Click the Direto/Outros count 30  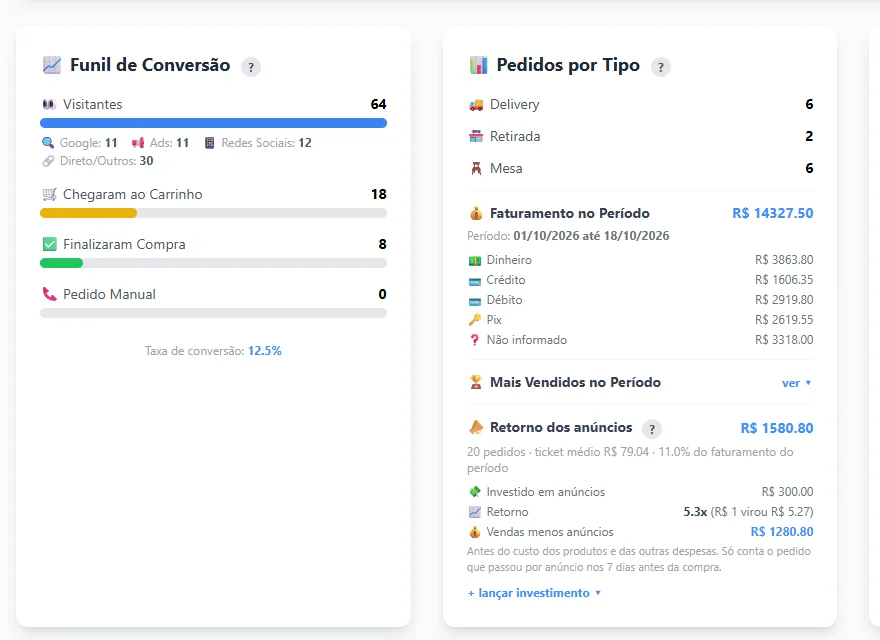(146, 161)
